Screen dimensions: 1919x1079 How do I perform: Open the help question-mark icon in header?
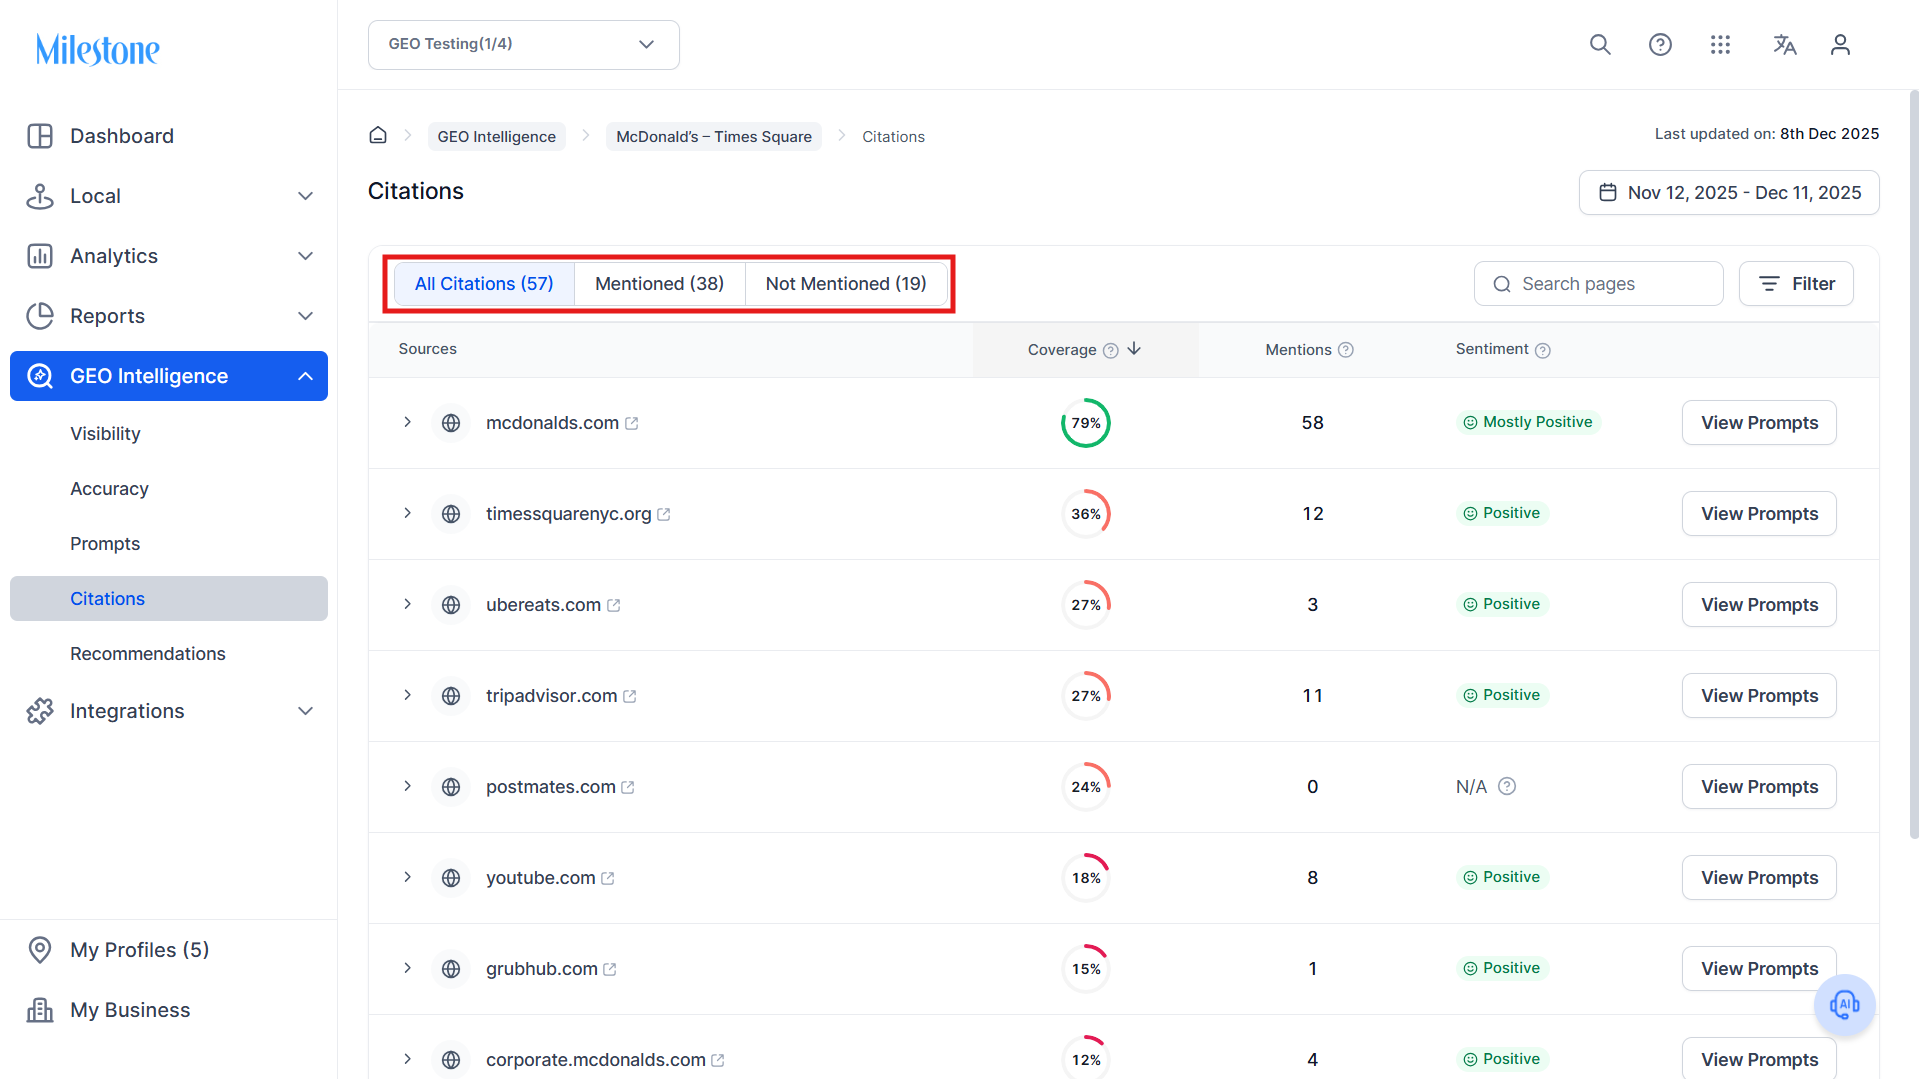1660,45
